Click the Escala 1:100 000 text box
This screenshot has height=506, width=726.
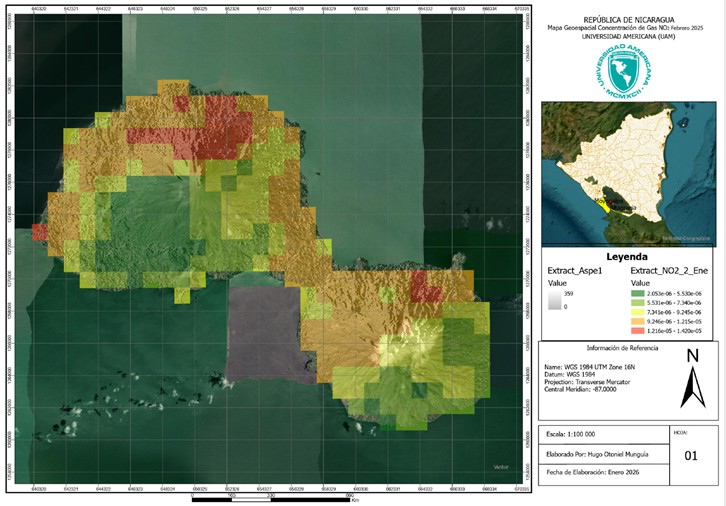click(x=604, y=435)
